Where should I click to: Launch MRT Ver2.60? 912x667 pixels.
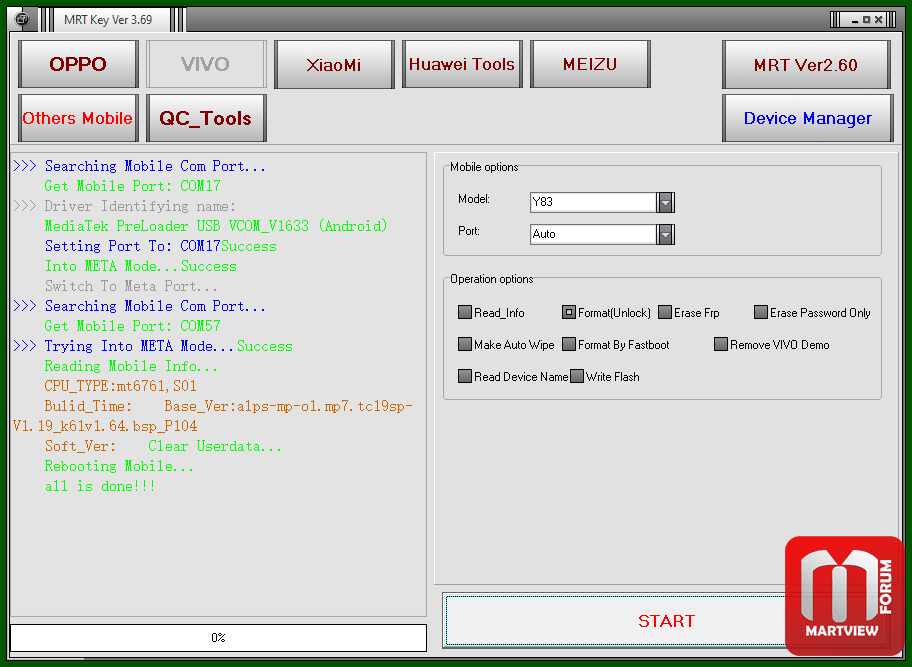pos(806,65)
